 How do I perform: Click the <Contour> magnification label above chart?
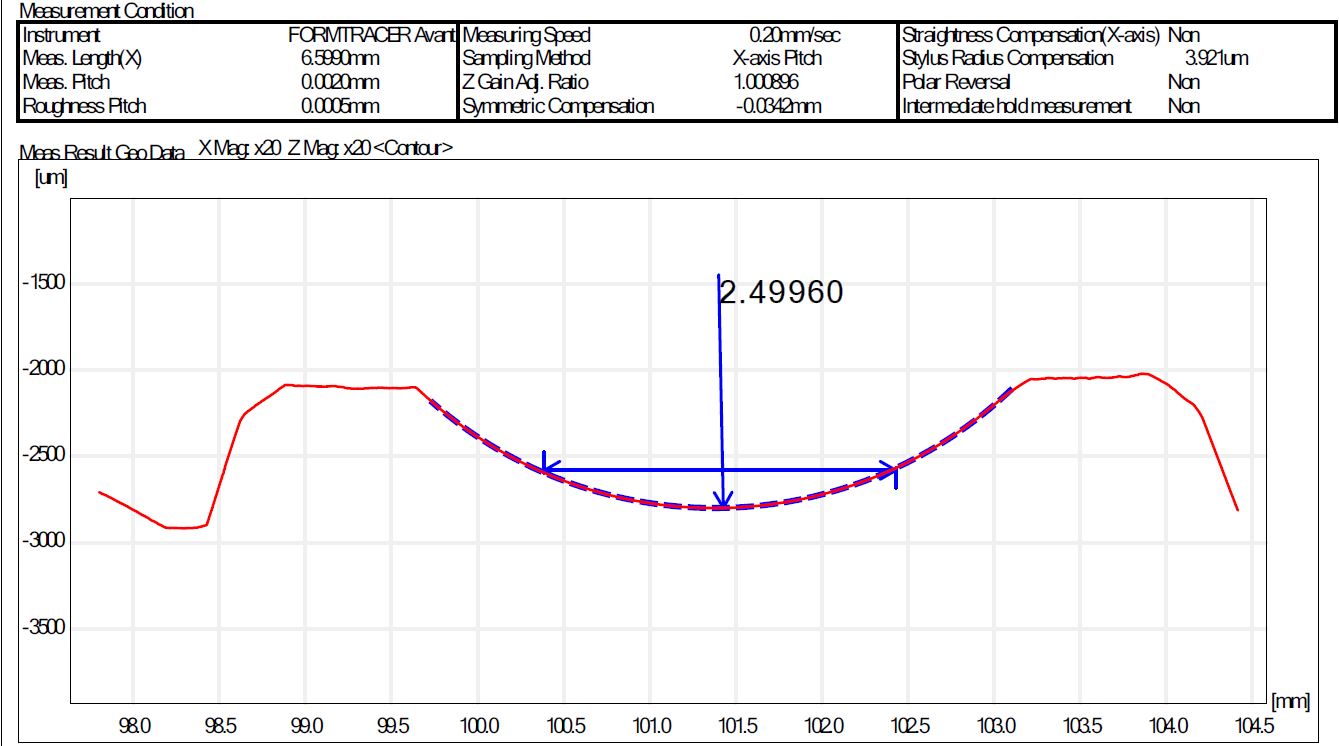click(412, 149)
